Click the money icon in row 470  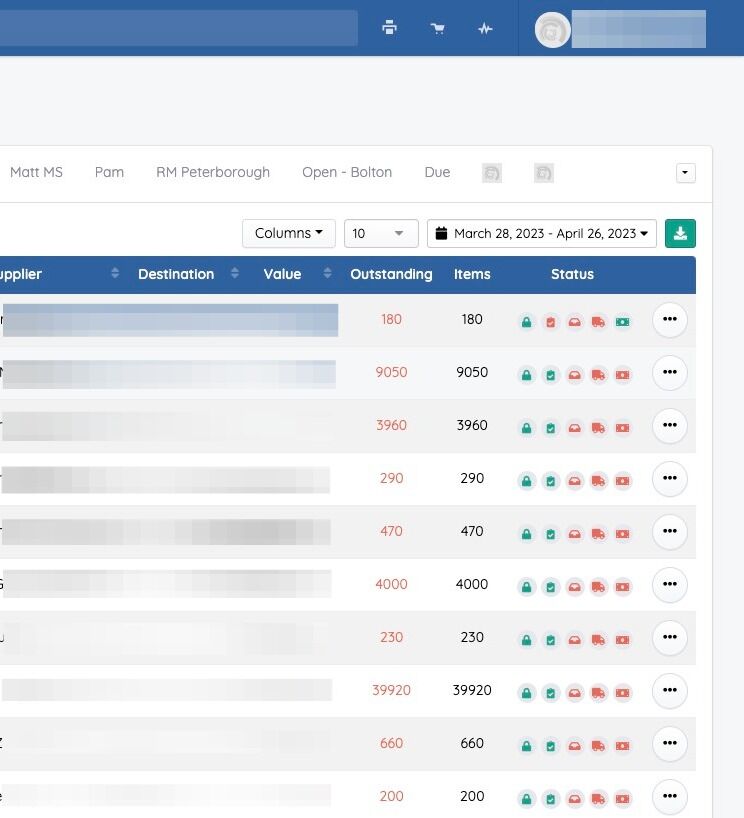pos(622,534)
